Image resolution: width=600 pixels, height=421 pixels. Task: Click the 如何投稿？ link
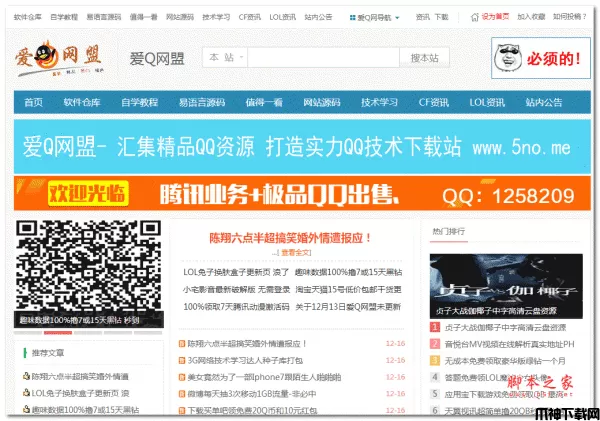click(x=570, y=17)
